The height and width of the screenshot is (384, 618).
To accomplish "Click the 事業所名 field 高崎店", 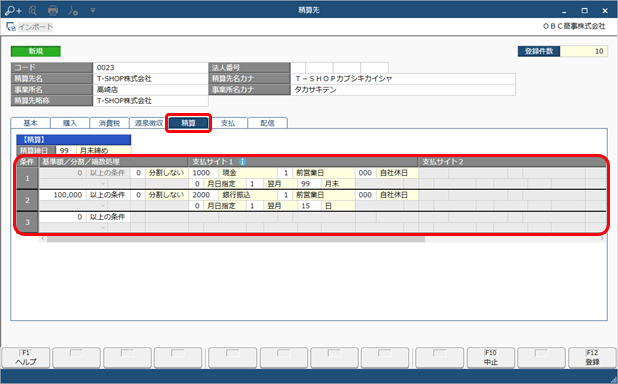I will click(151, 89).
